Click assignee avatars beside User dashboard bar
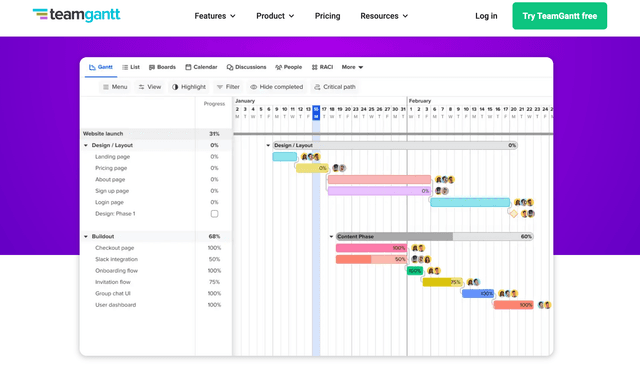This screenshot has width=640, height=383. pos(544,305)
